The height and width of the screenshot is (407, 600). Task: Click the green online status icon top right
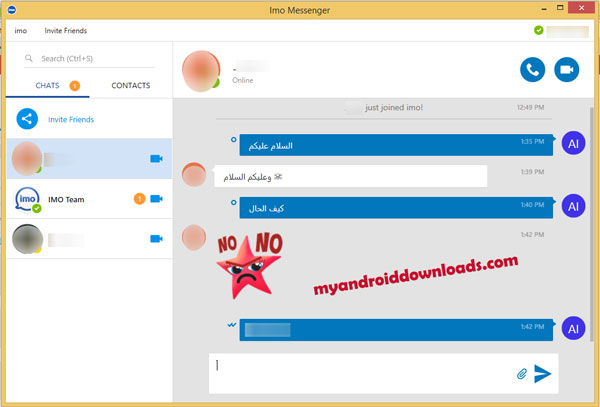(538, 30)
